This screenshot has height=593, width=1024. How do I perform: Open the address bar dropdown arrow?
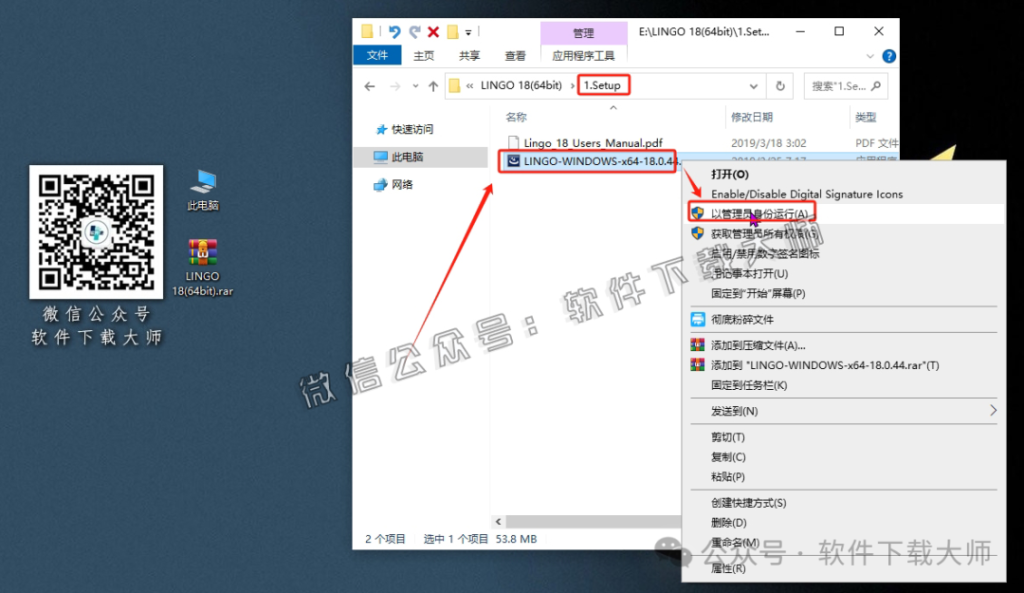pyautogui.click(x=755, y=85)
